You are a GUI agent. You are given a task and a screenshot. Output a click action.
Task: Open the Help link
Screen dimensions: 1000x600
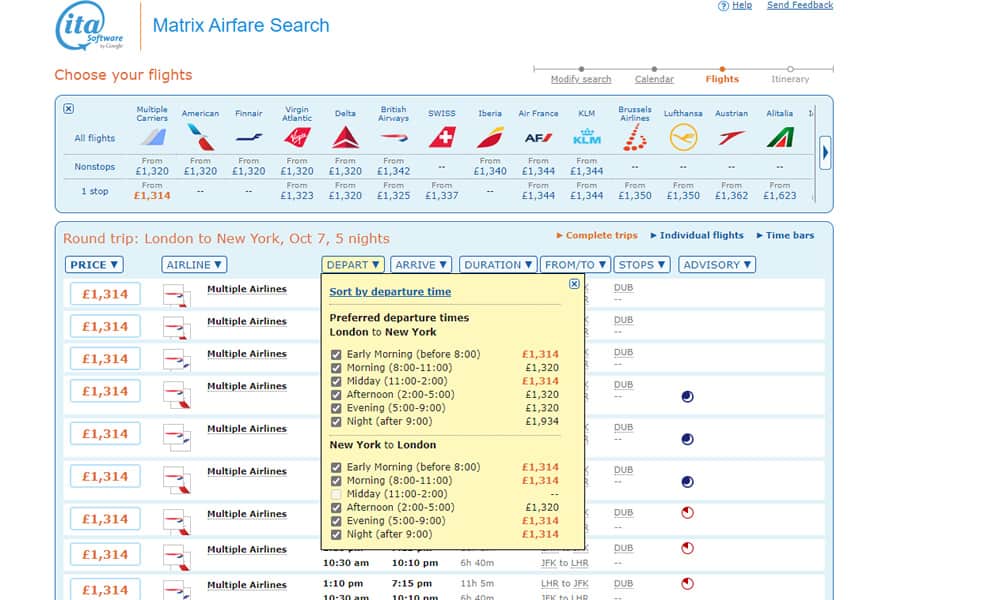click(x=742, y=5)
